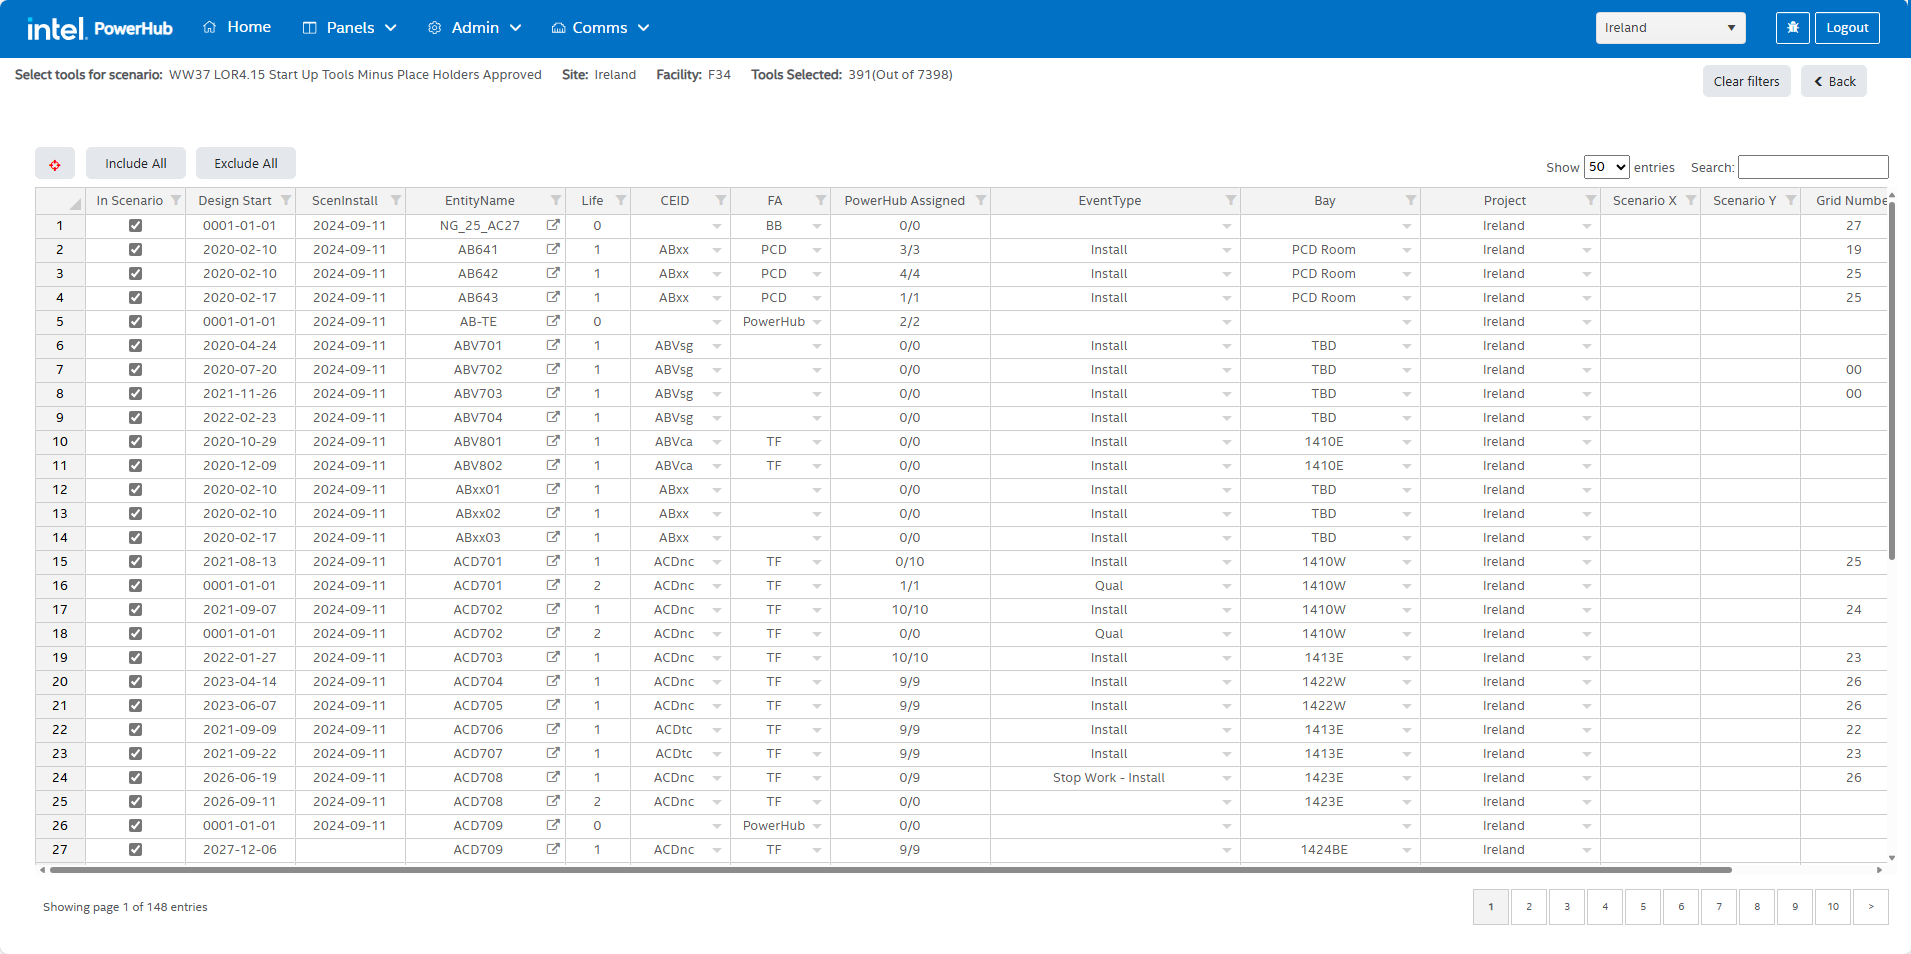1911x954 pixels.
Task: Click the Exclude All button
Action: click(246, 164)
